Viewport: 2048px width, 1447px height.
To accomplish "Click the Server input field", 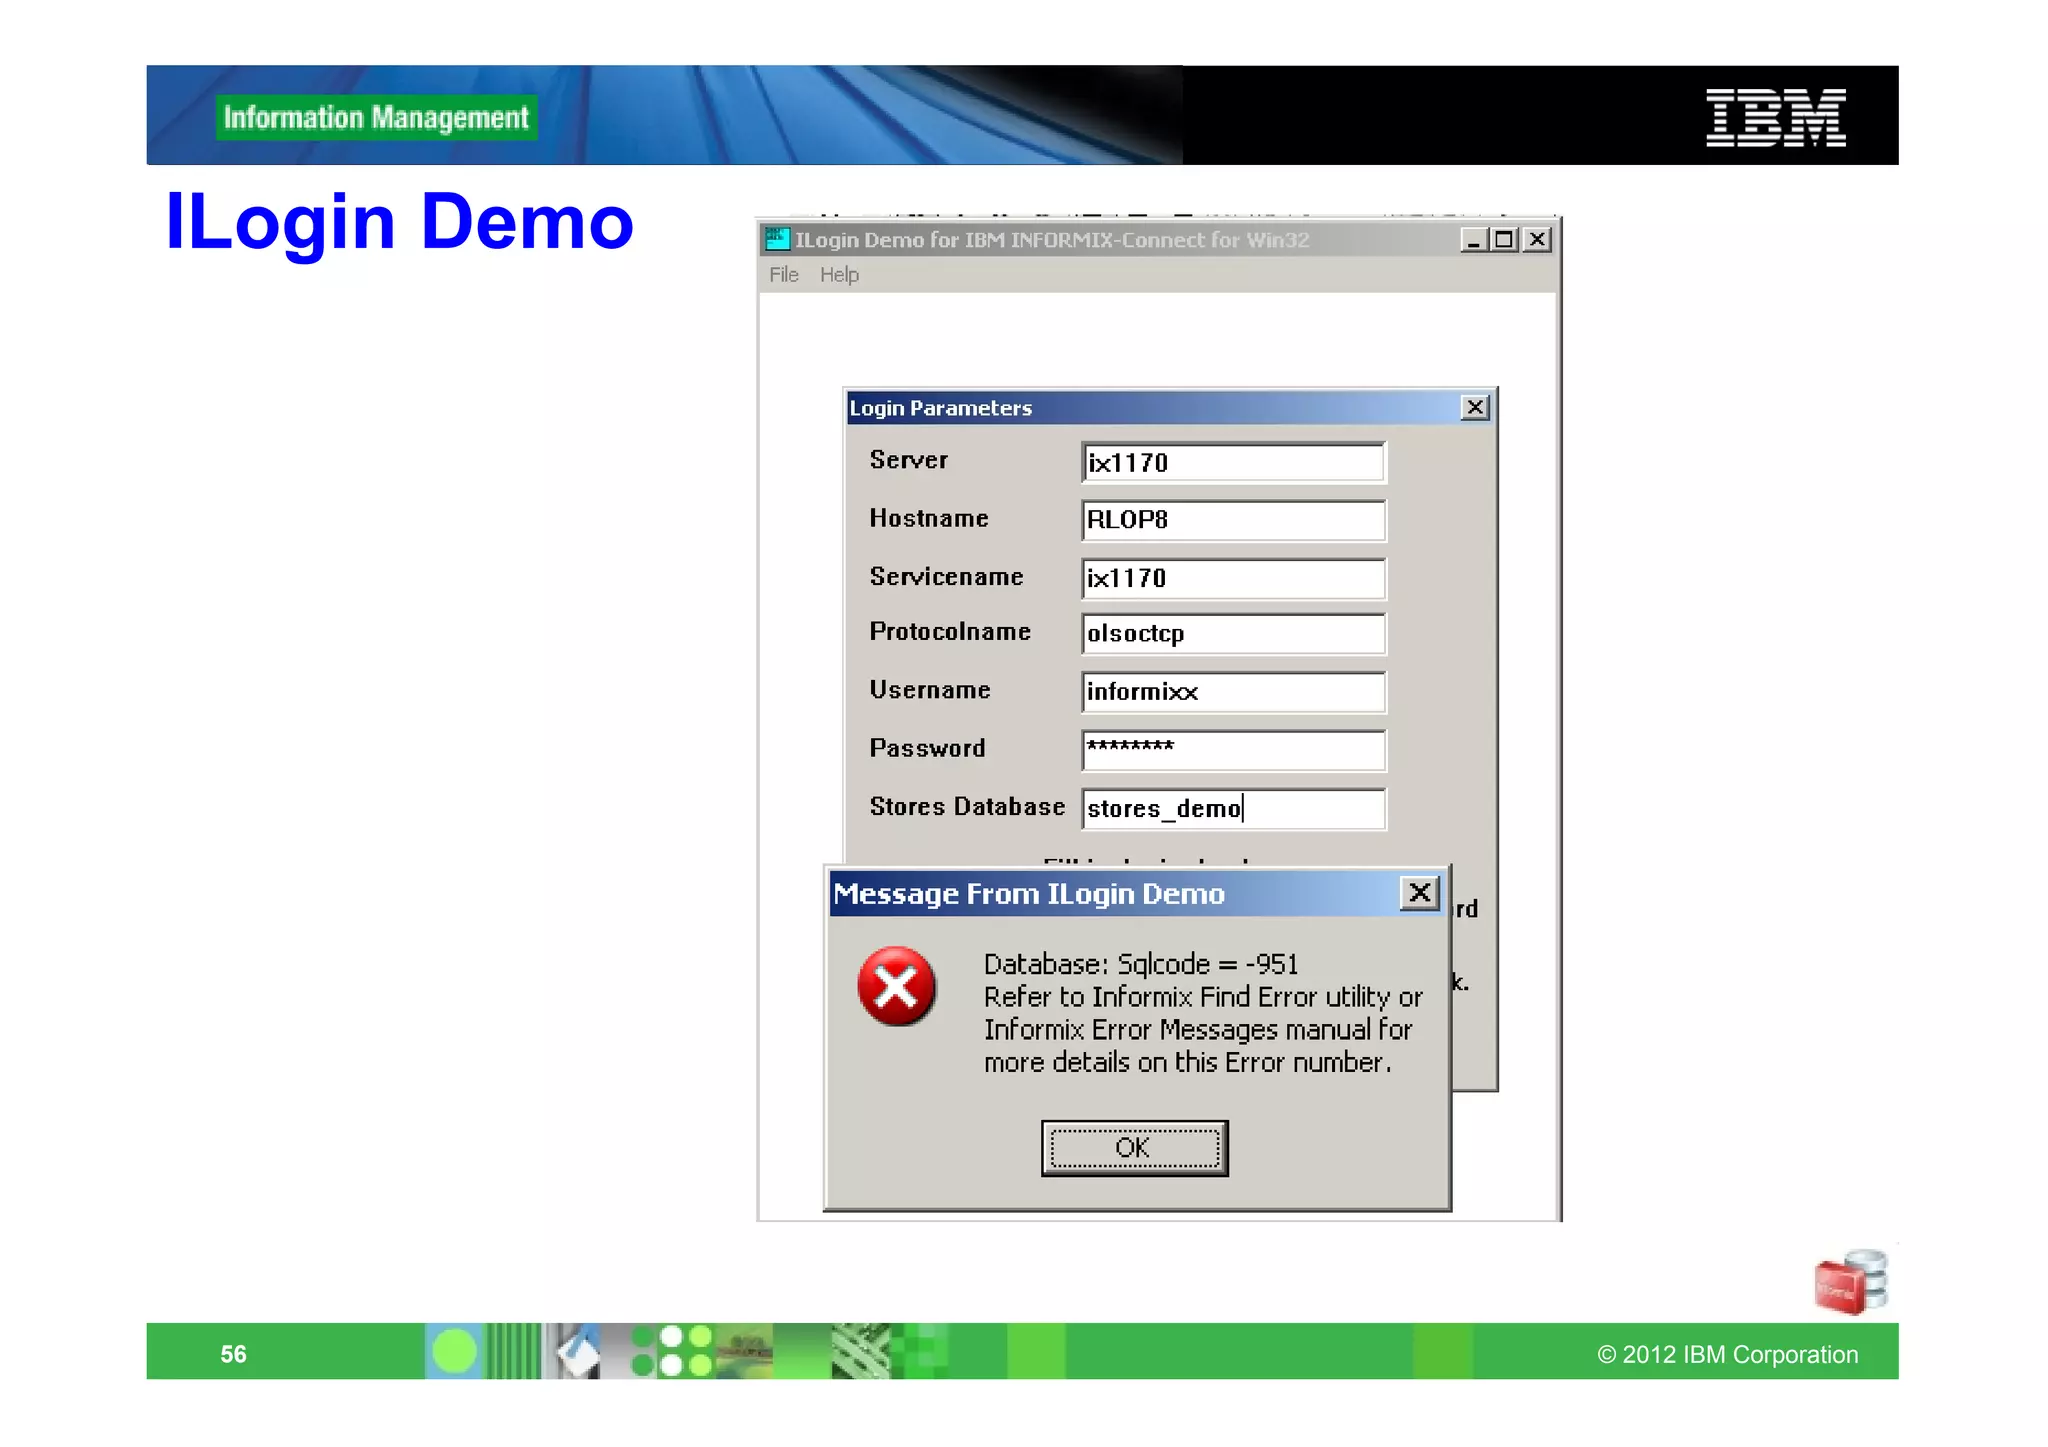I will pos(1234,463).
